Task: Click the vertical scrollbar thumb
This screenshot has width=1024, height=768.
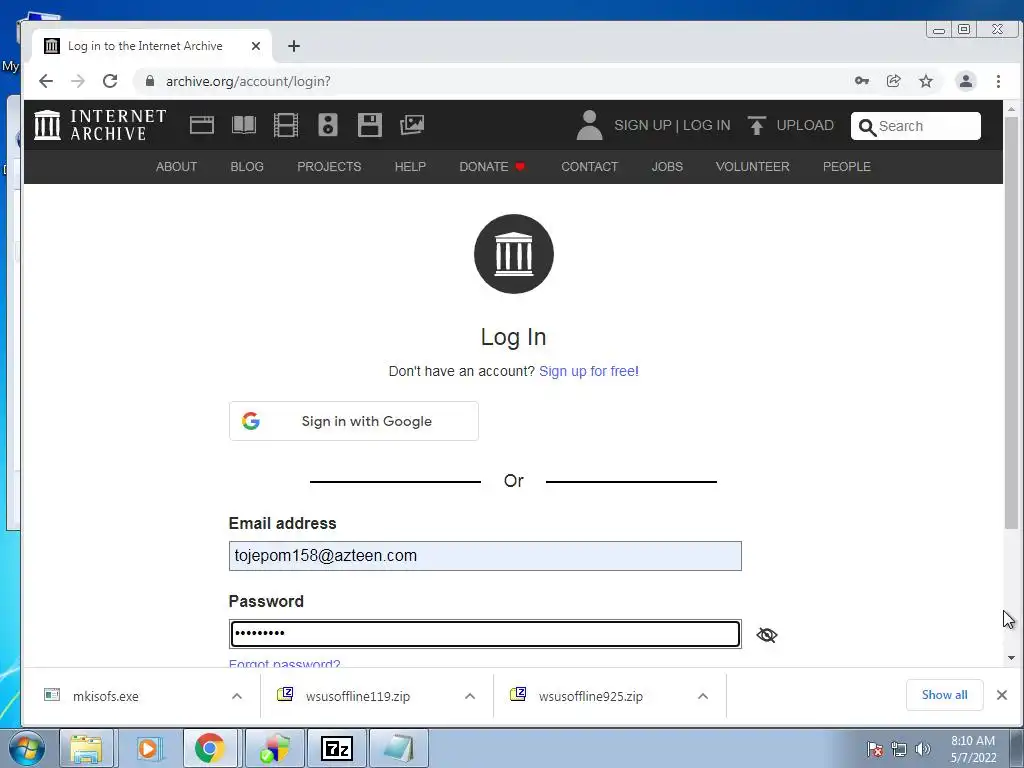Action: (x=1011, y=323)
